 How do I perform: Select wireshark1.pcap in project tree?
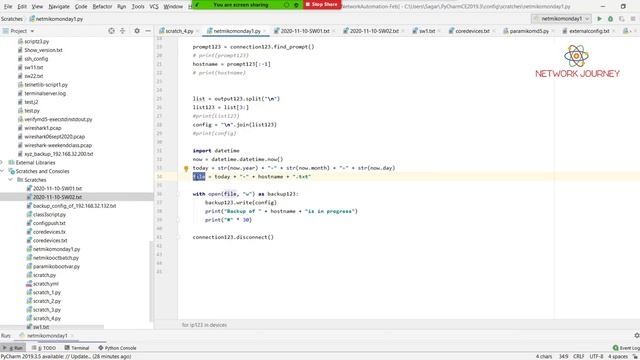[x=42, y=128]
